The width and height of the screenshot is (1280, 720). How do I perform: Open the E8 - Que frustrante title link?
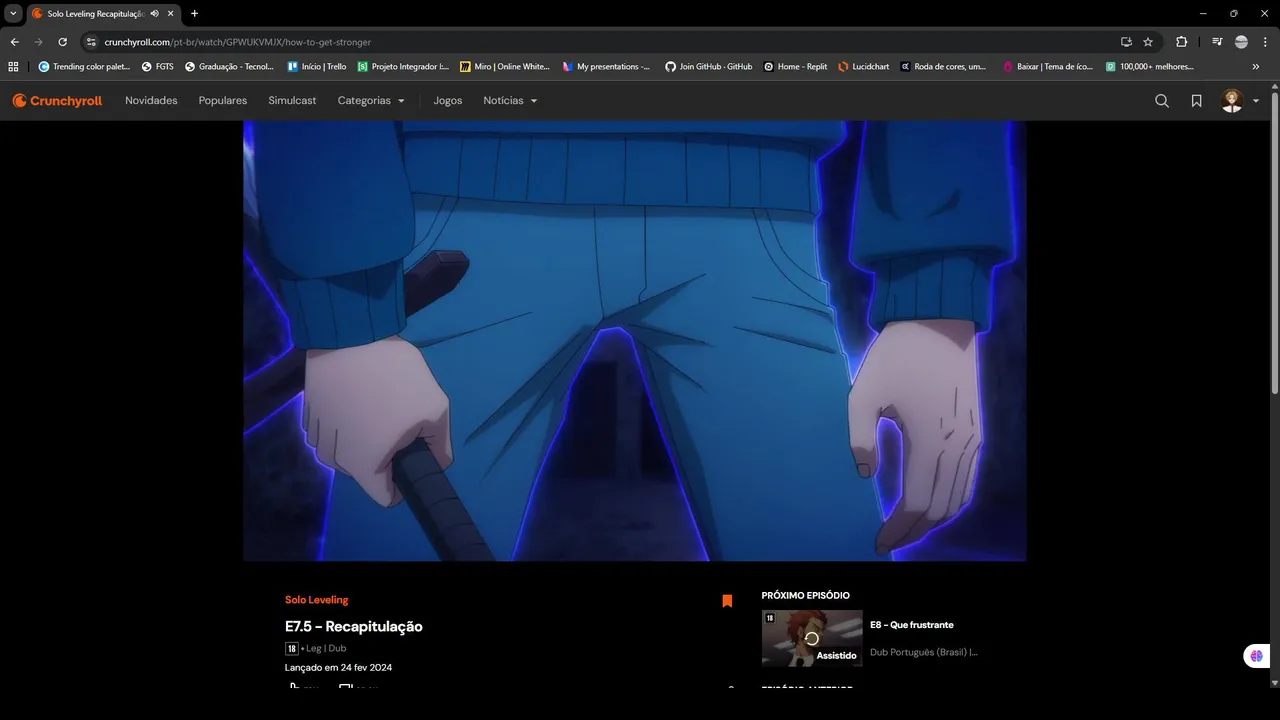(x=912, y=625)
